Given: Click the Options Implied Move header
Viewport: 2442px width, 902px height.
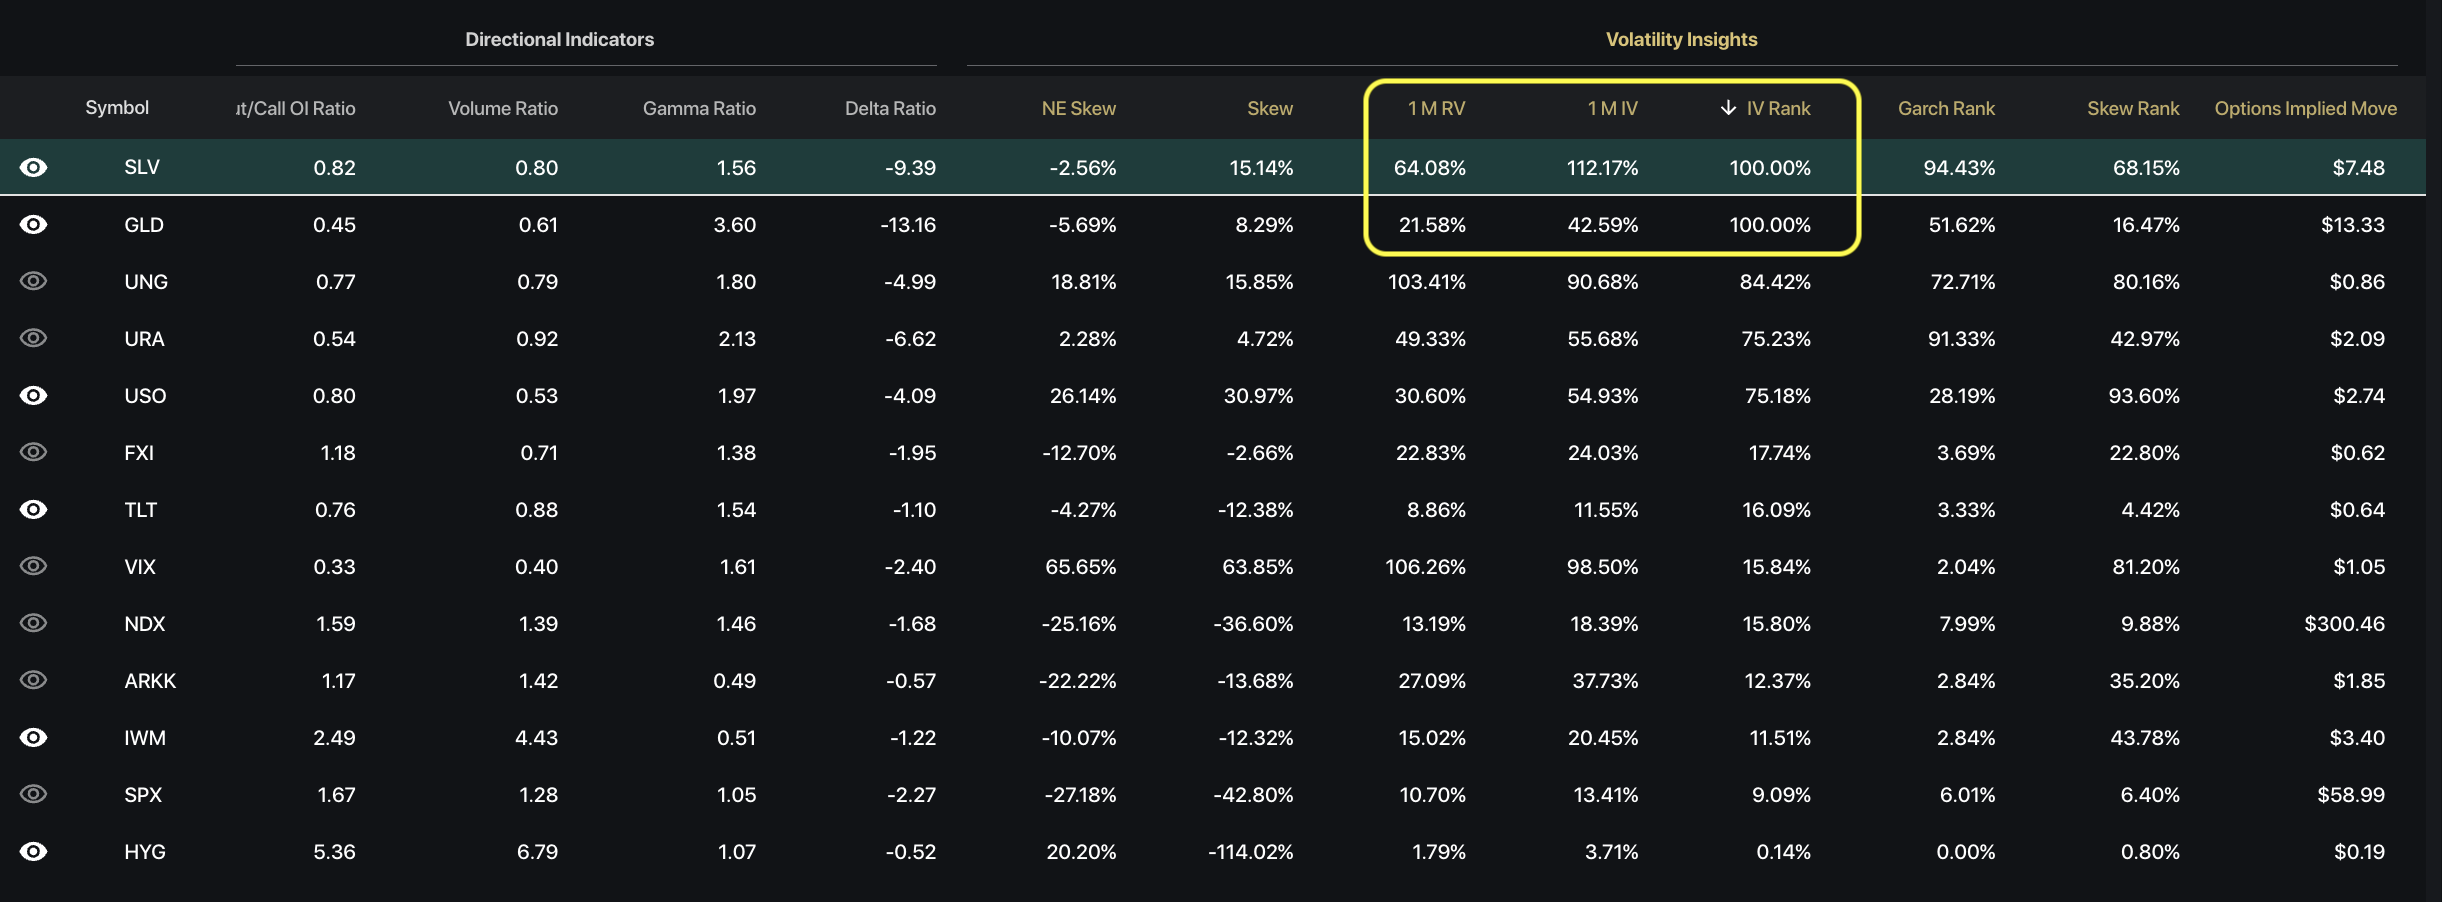Looking at the screenshot, I should (x=2305, y=108).
